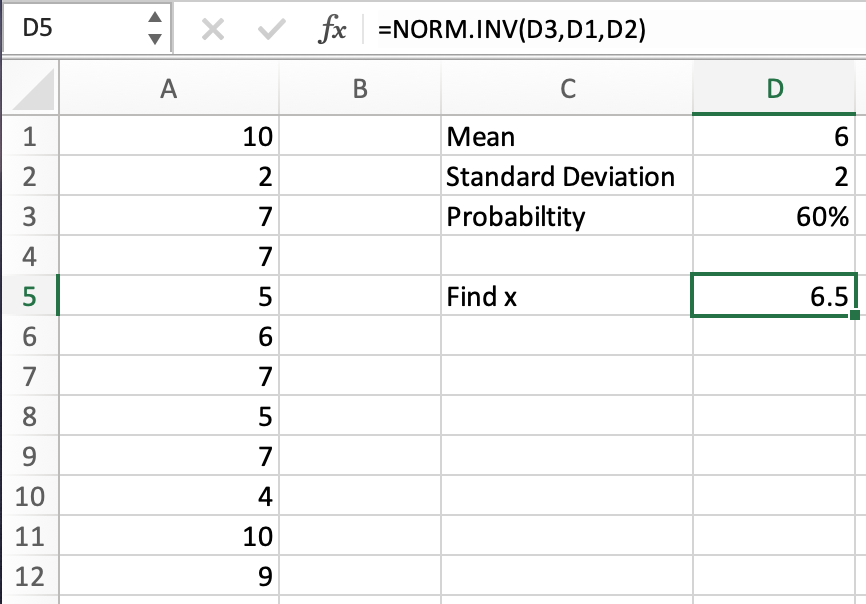Click inside the formula bar text

(600, 30)
